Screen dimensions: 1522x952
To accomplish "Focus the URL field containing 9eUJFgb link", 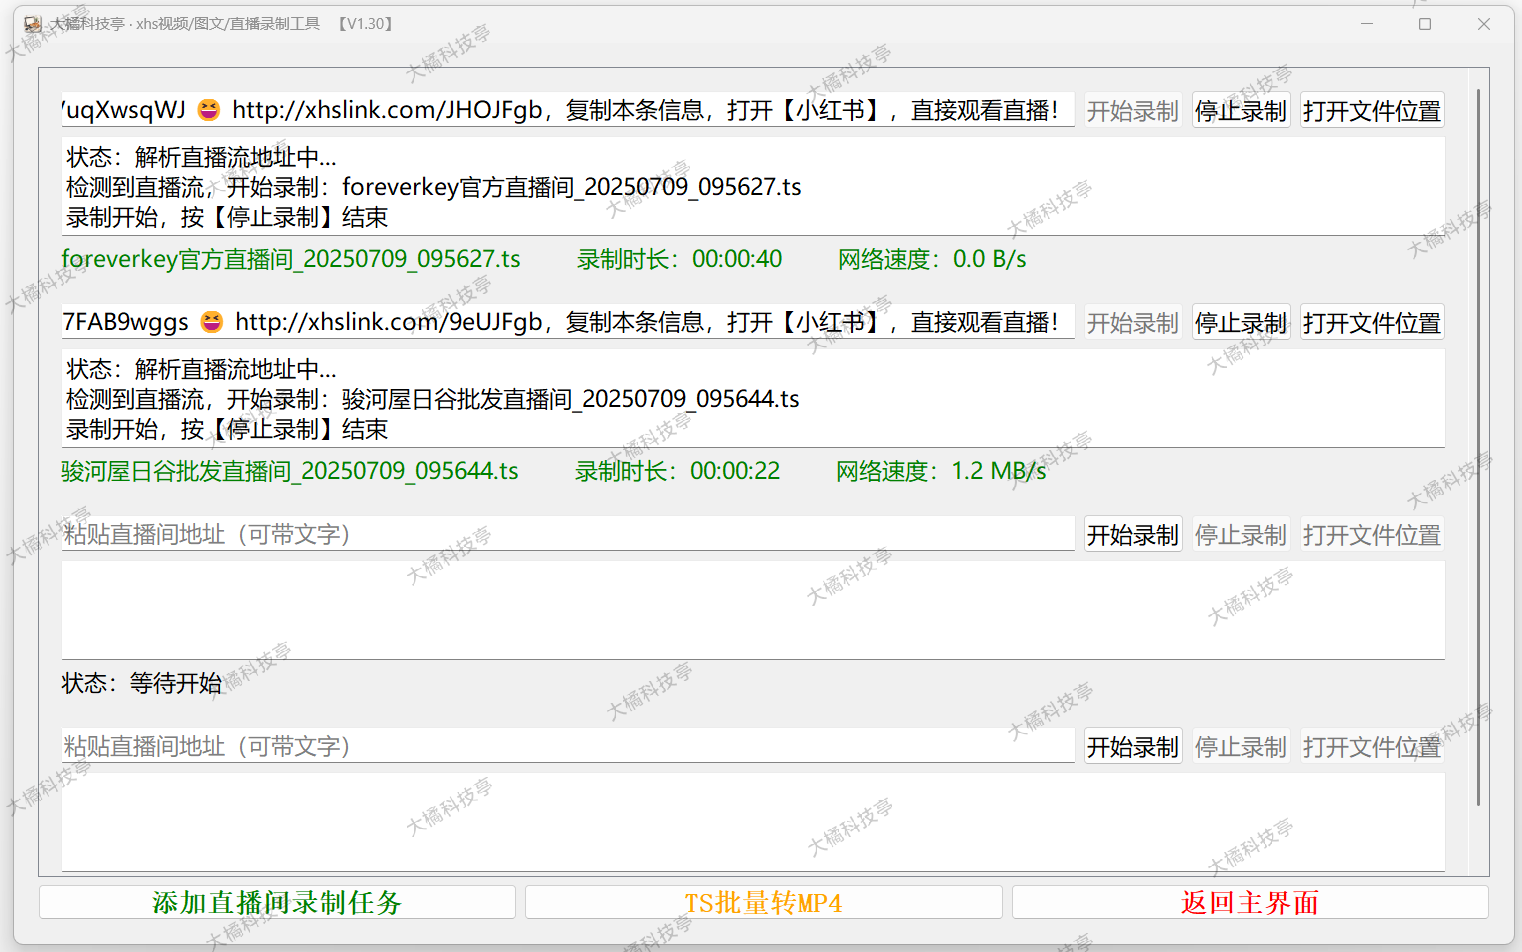I will (x=568, y=322).
